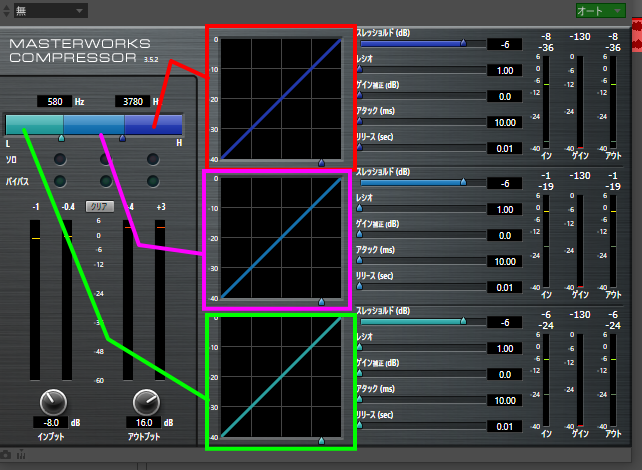Screen dimensions: 642x470
Task: Click the low/mid crossover handle under band bar
Action: [61, 138]
